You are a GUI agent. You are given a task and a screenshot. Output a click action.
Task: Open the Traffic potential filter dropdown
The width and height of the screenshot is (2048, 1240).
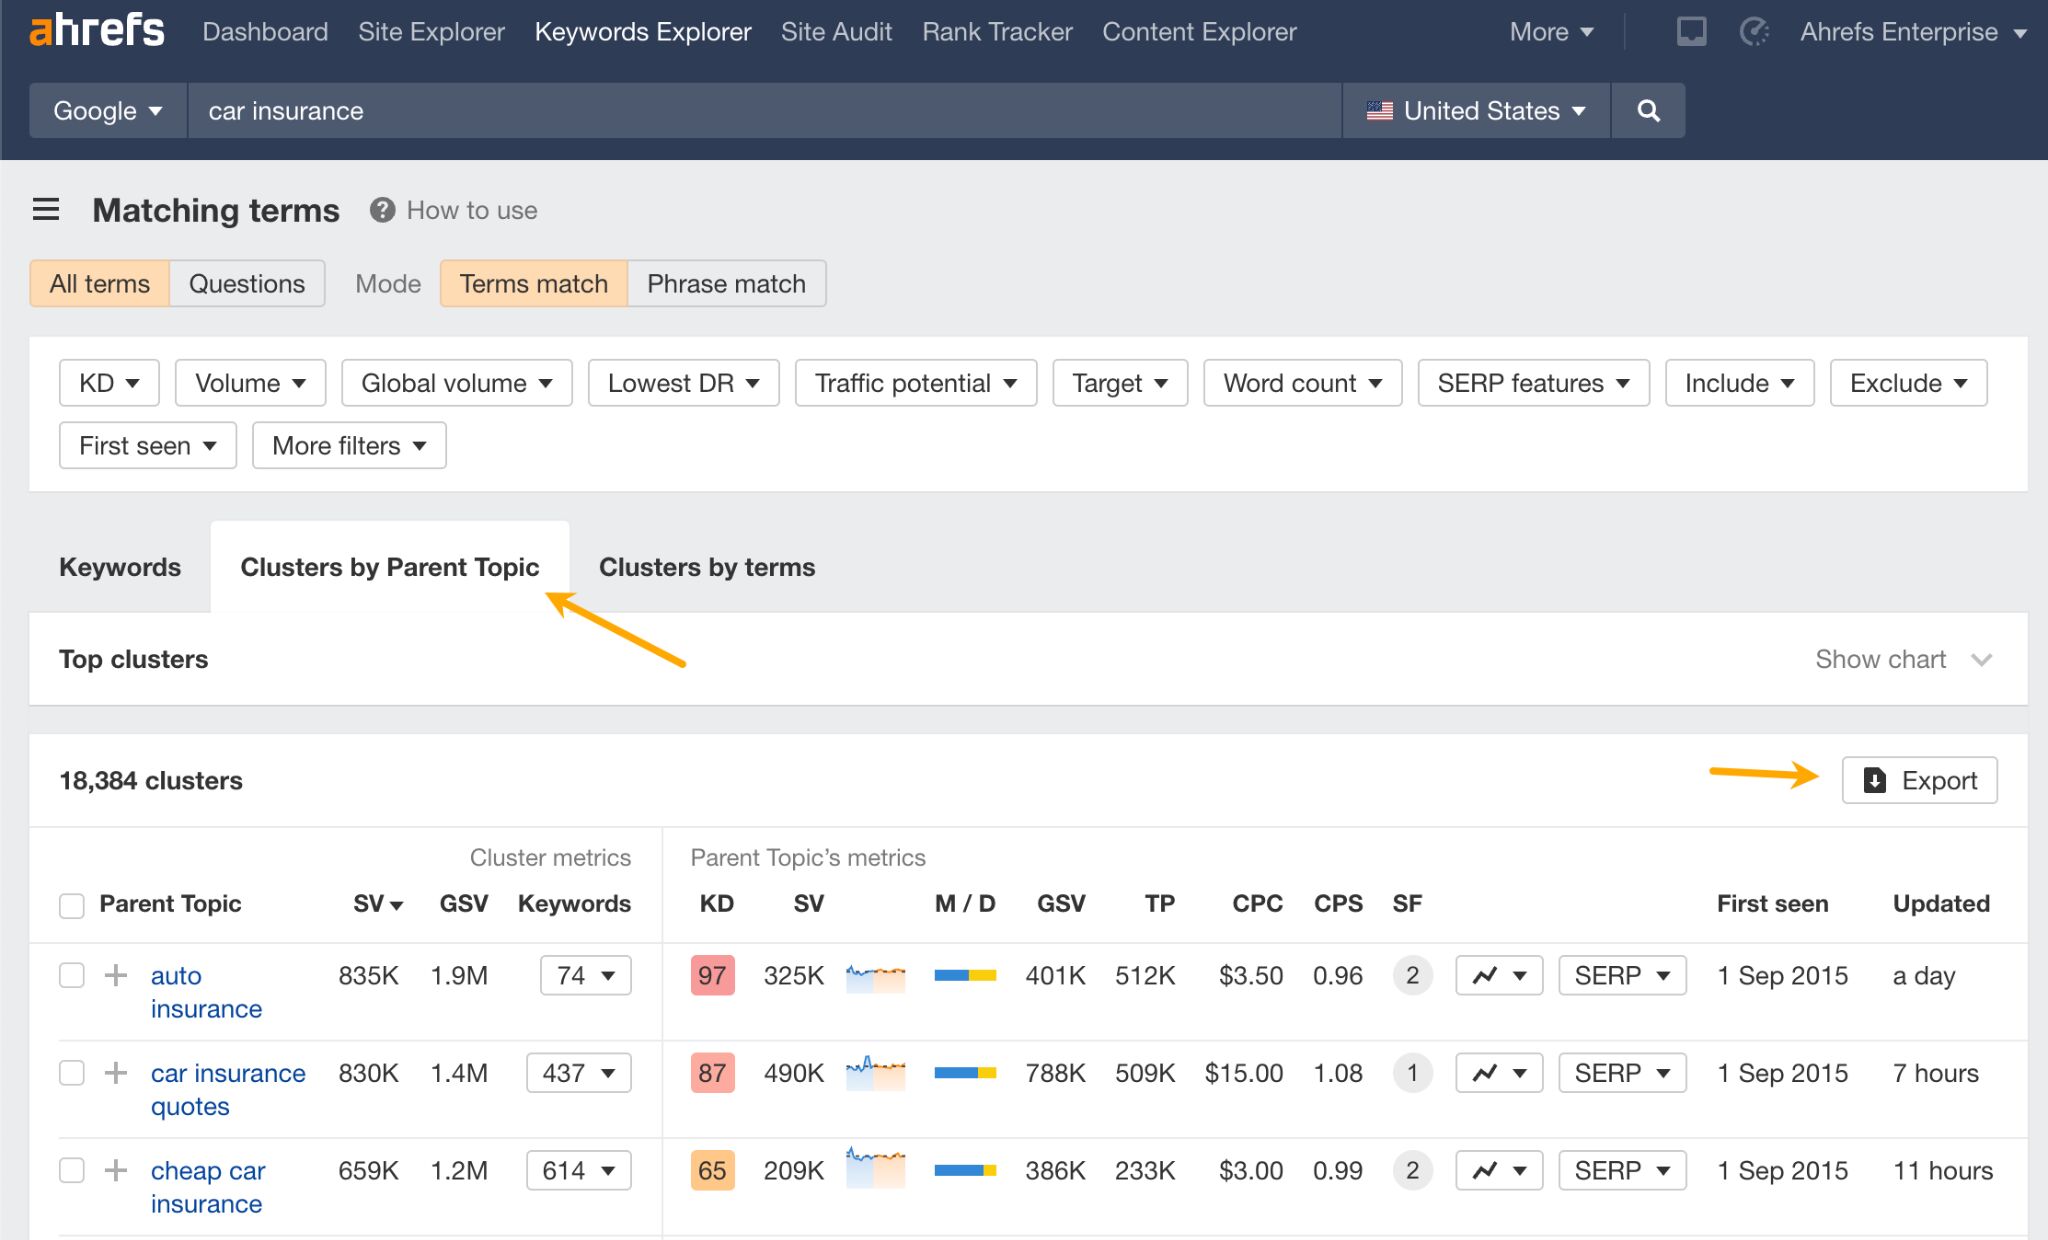[916, 383]
